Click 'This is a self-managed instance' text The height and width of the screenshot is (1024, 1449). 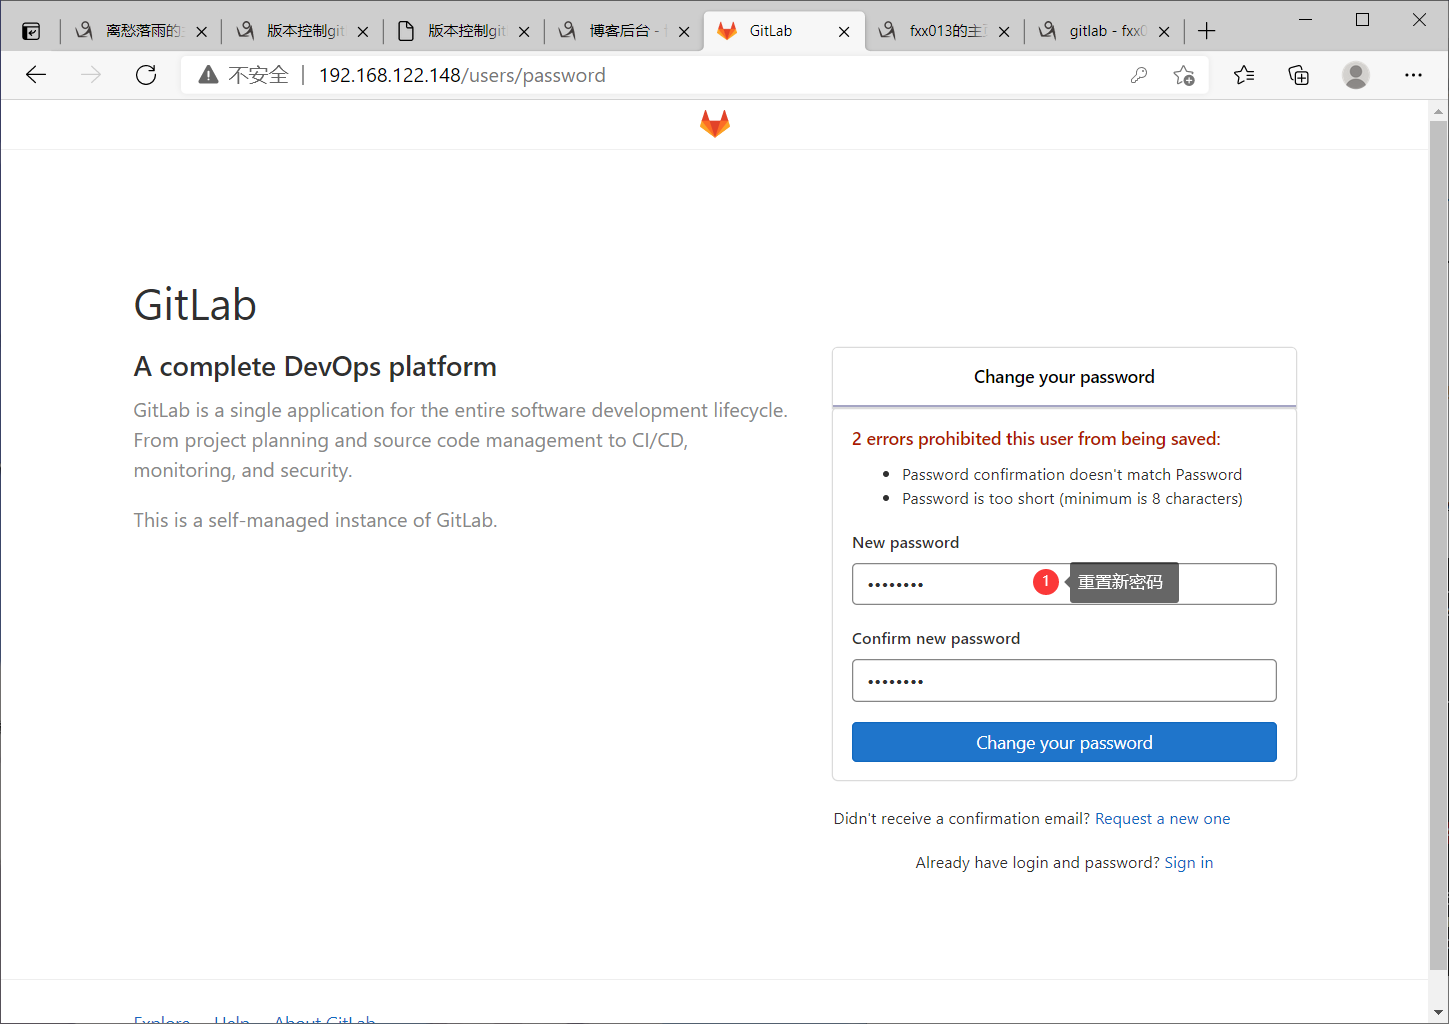pos(315,521)
